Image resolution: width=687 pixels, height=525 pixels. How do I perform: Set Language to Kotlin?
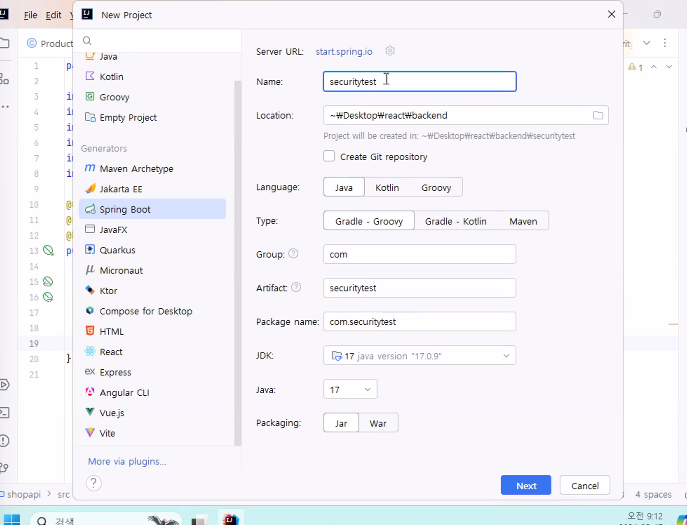click(387, 188)
